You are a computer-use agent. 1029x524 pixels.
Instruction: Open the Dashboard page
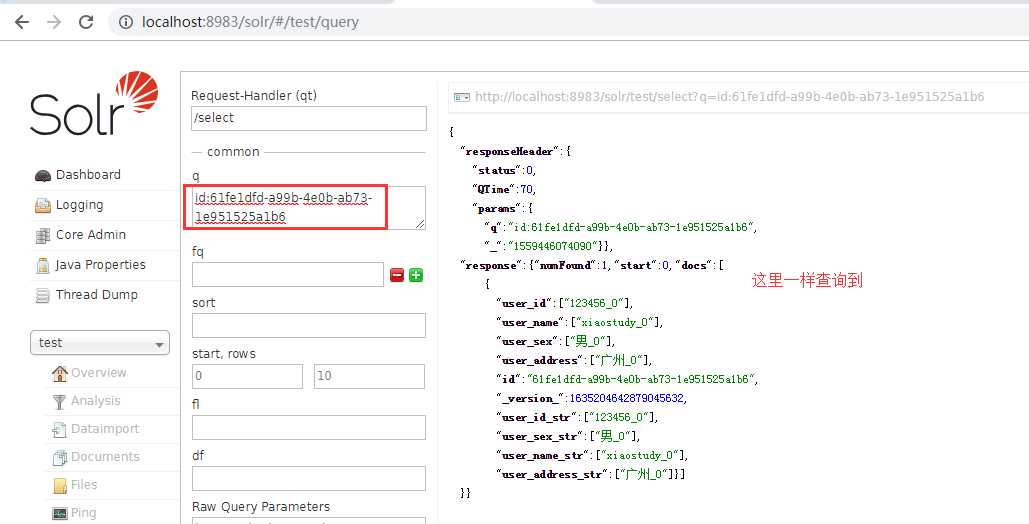coord(88,175)
